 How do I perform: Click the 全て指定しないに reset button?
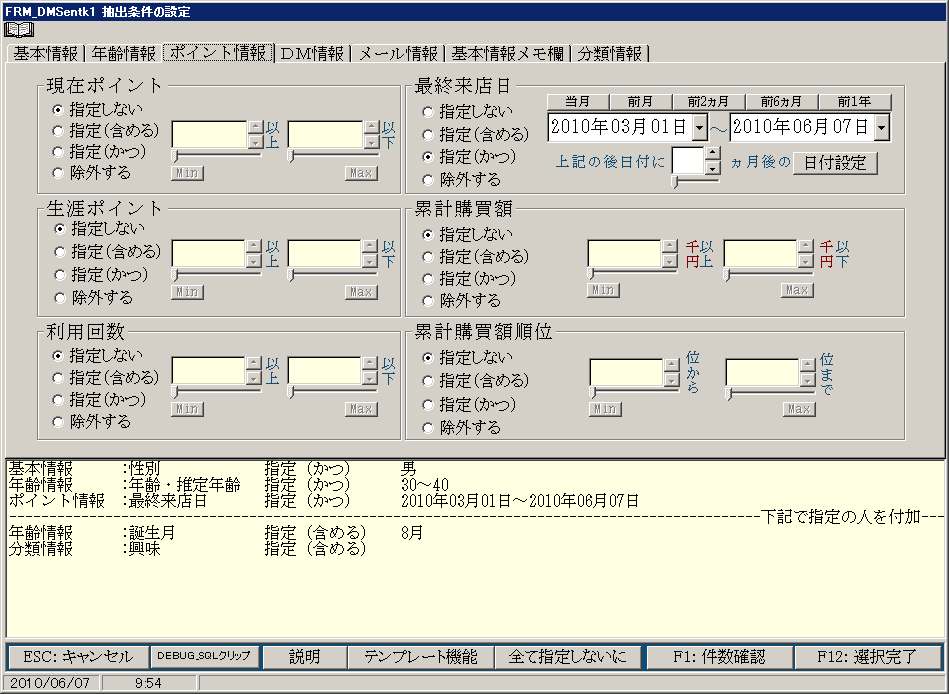click(x=567, y=657)
